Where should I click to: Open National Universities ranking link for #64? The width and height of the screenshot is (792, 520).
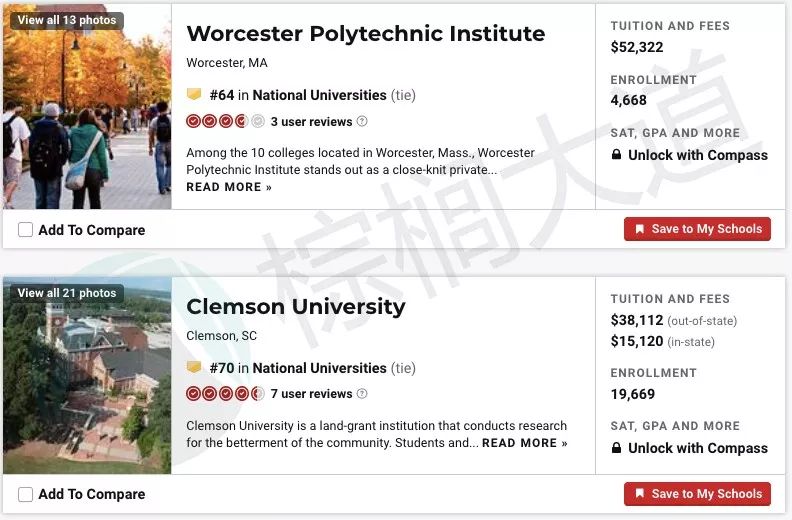(319, 95)
